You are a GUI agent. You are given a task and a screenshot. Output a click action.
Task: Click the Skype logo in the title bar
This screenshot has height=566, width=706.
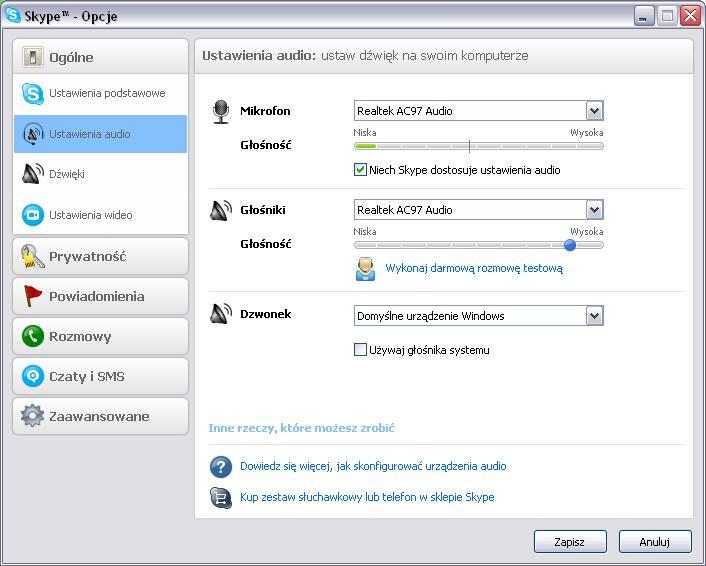13,16
